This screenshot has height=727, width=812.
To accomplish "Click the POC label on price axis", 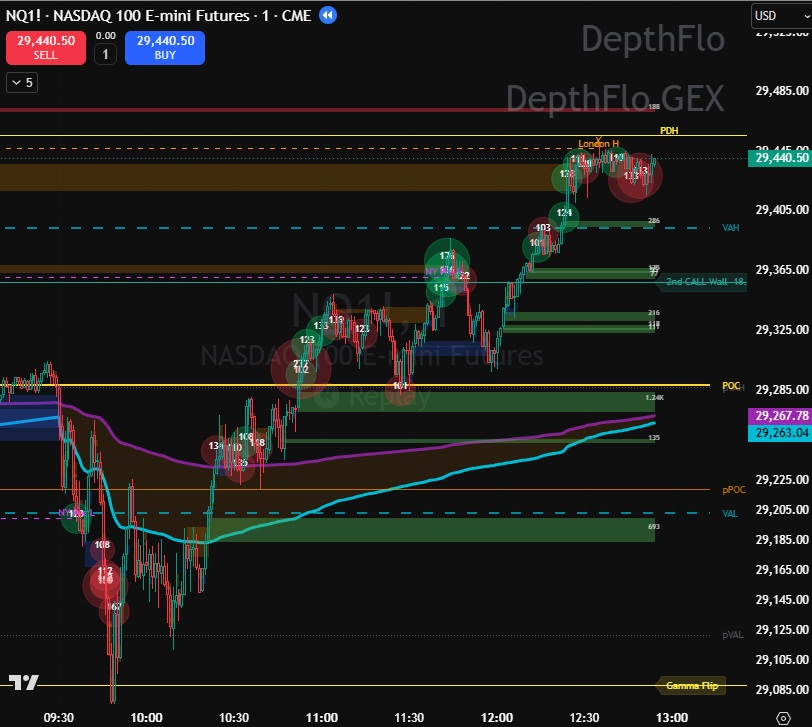I will (731, 386).
